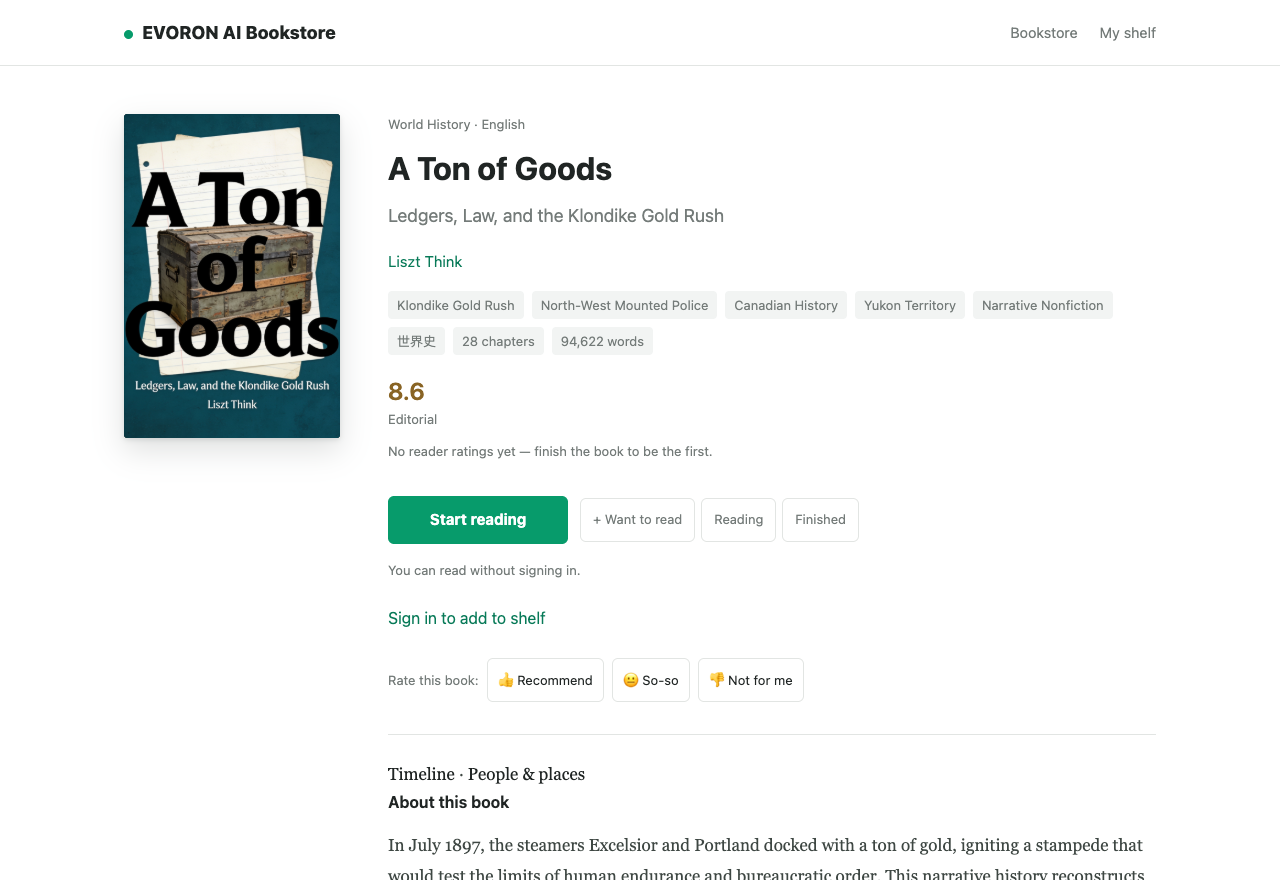Set shelf status to Finished
This screenshot has height=880, width=1280.
point(820,520)
